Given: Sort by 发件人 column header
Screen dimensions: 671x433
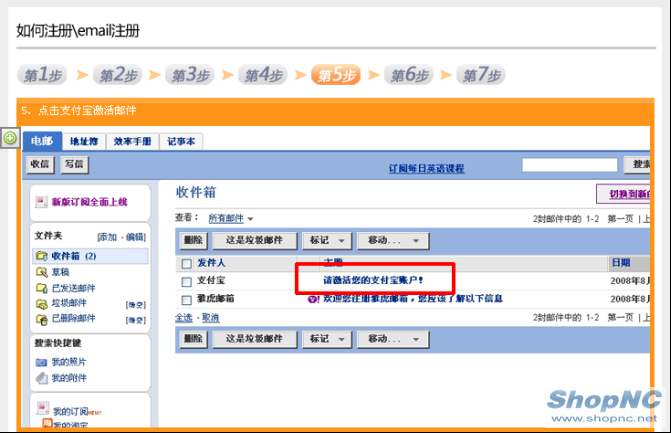Looking at the screenshot, I should point(211,263).
